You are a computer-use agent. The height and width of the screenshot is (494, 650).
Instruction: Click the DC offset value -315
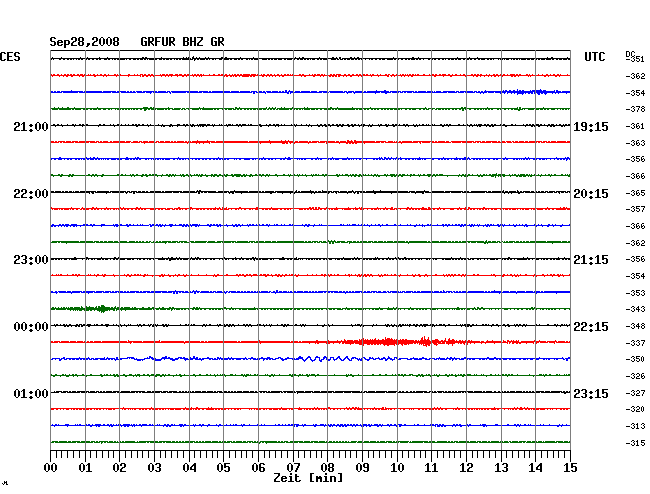point(635,443)
